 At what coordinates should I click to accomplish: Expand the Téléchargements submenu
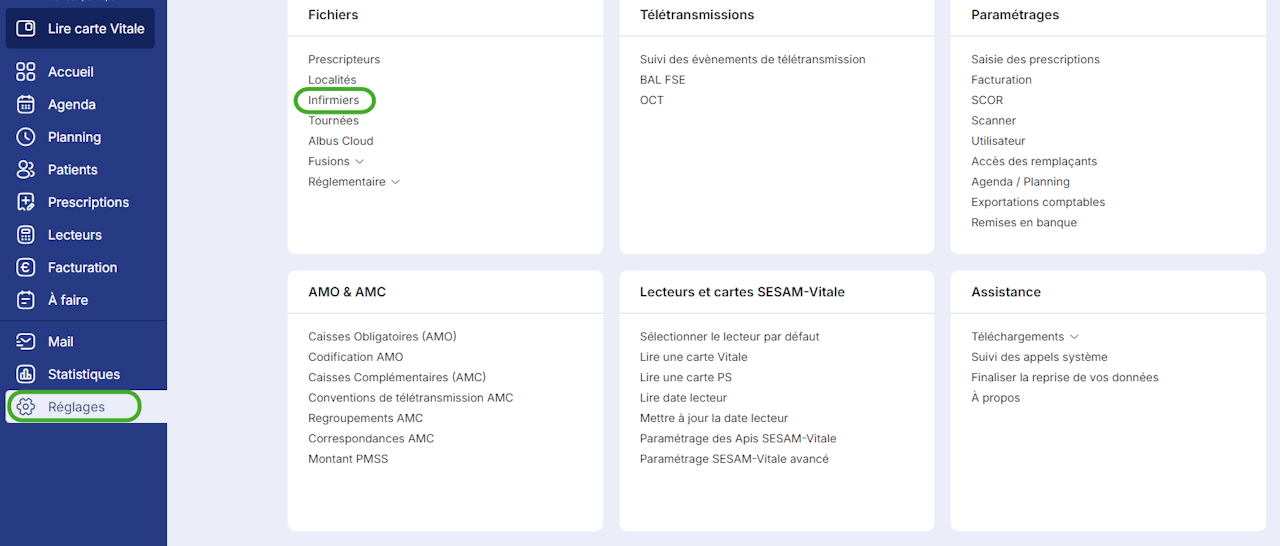click(x=1074, y=337)
